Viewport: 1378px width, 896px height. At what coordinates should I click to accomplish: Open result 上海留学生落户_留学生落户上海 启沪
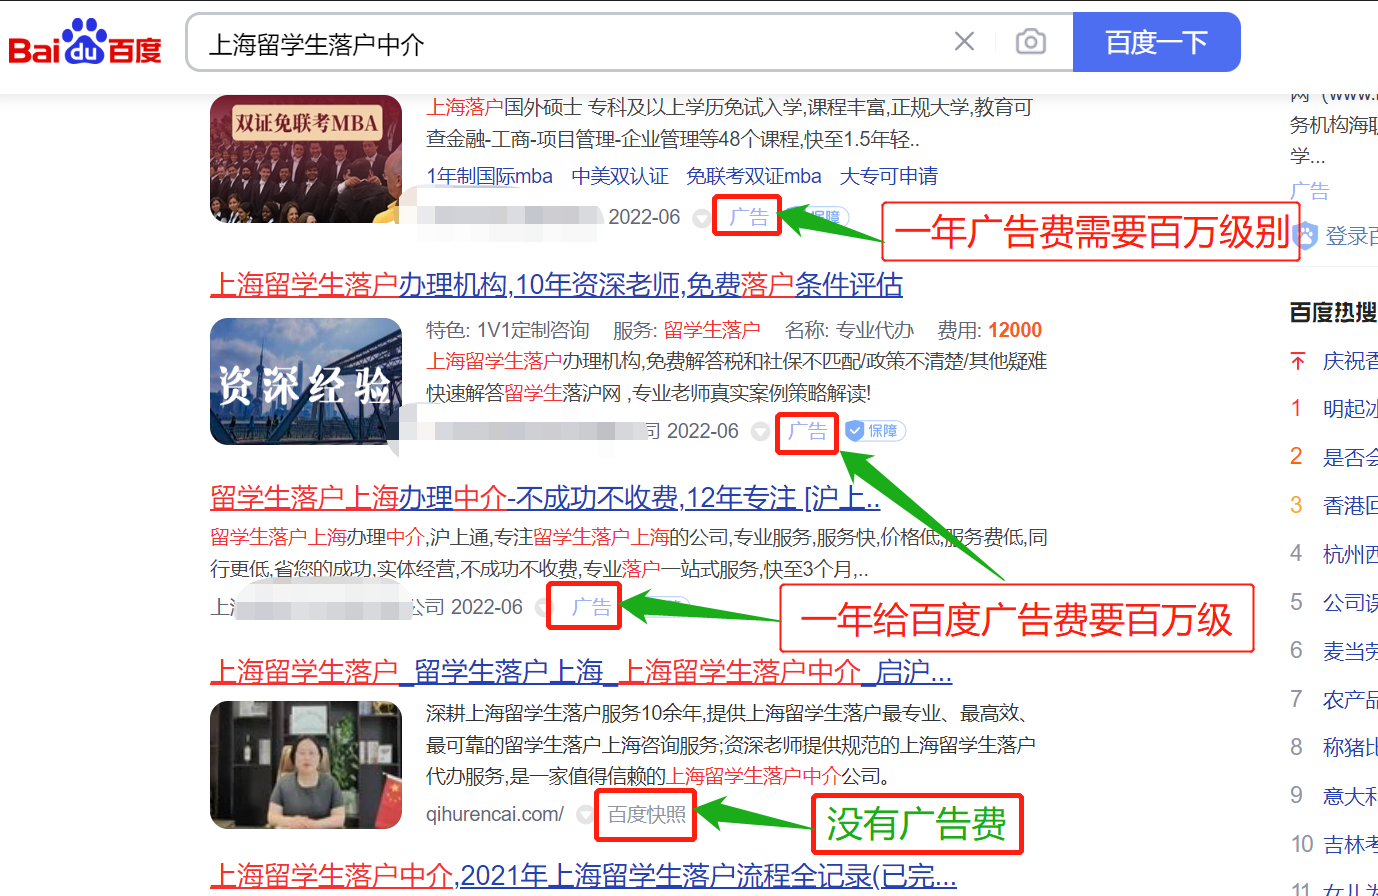581,671
